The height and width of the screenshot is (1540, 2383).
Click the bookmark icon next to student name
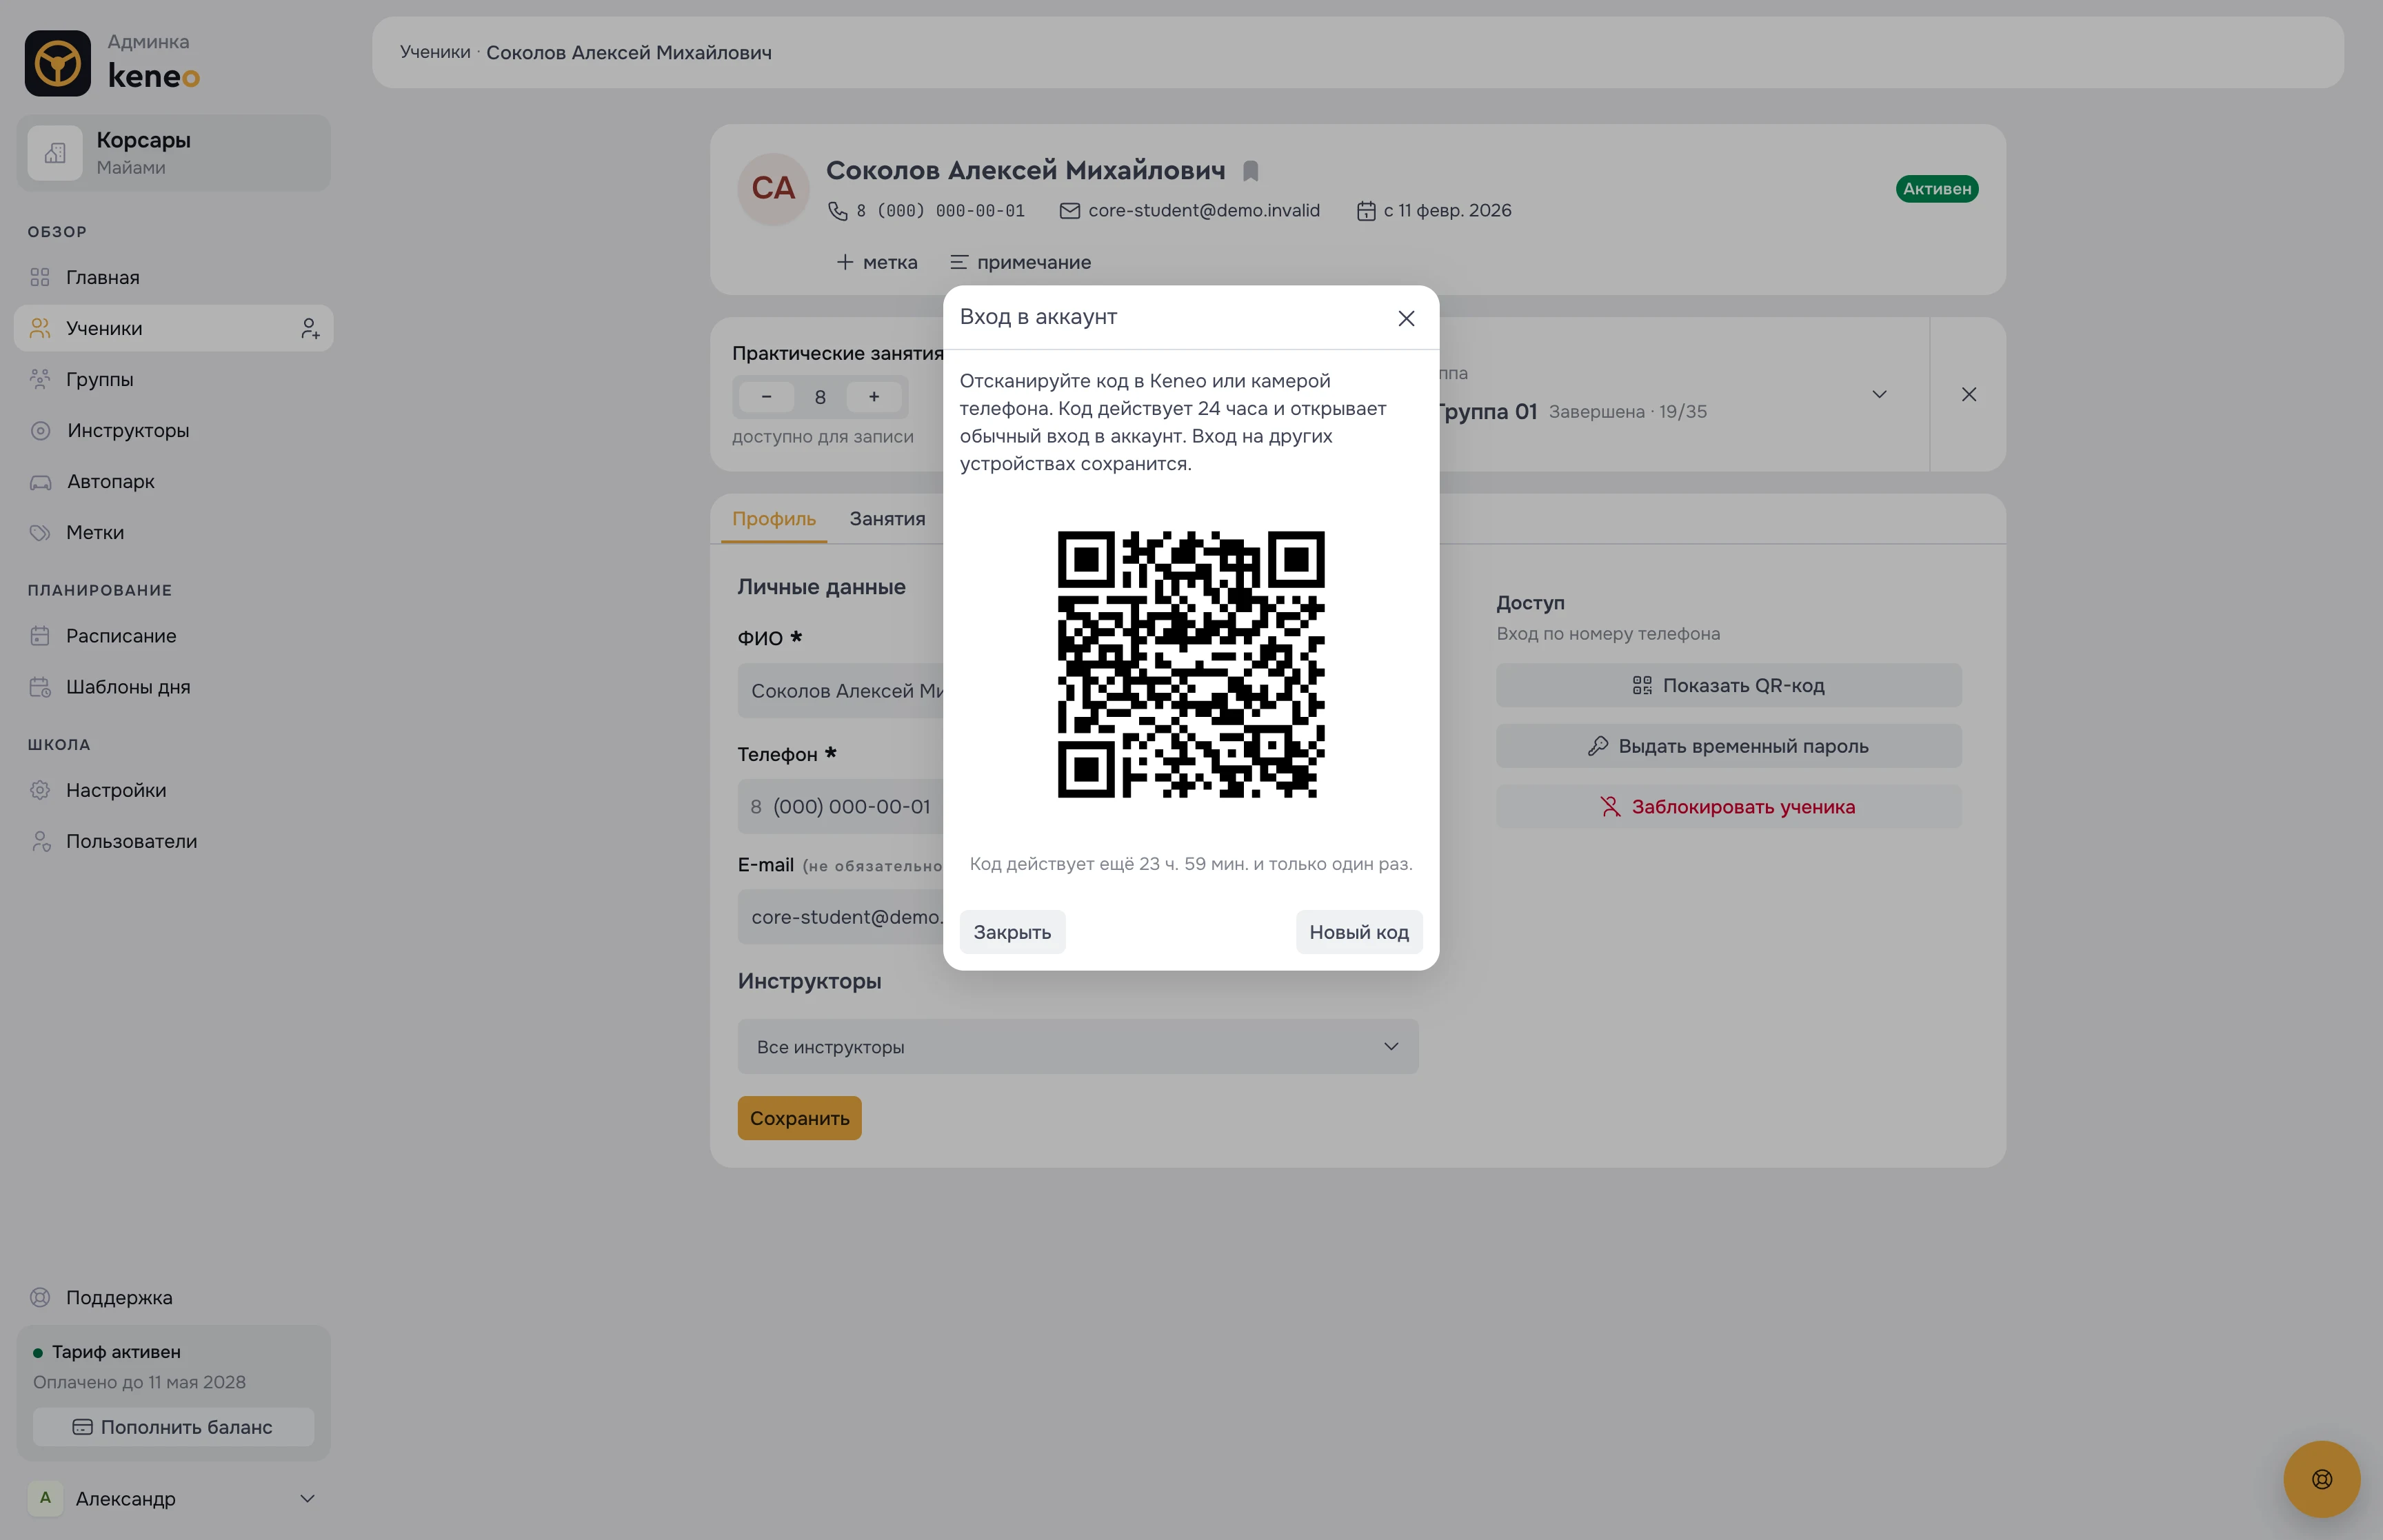pyautogui.click(x=1250, y=171)
